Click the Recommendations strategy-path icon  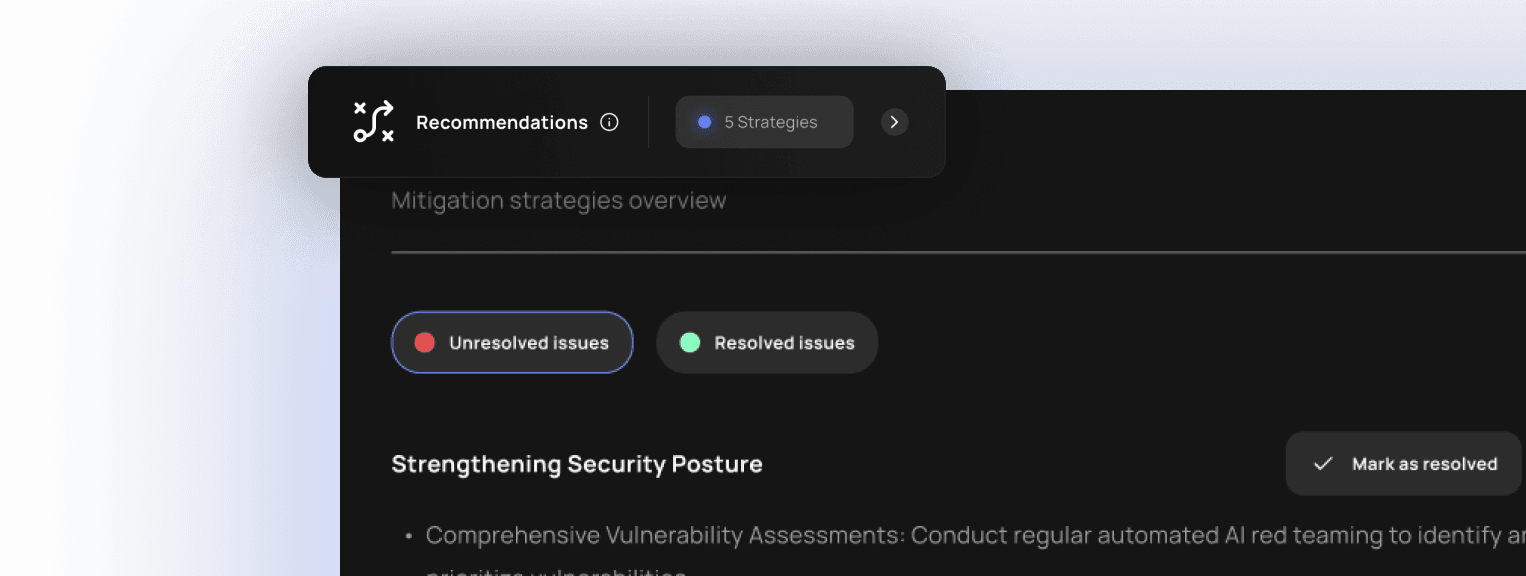click(x=371, y=122)
